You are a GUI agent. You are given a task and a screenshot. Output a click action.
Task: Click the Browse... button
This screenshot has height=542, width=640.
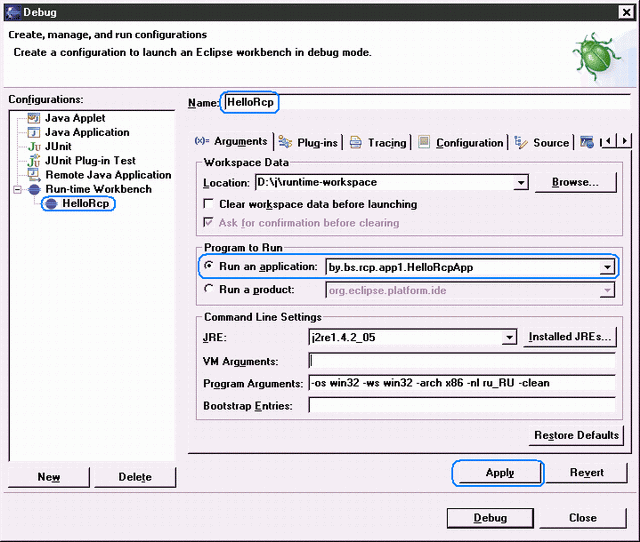[x=576, y=182]
